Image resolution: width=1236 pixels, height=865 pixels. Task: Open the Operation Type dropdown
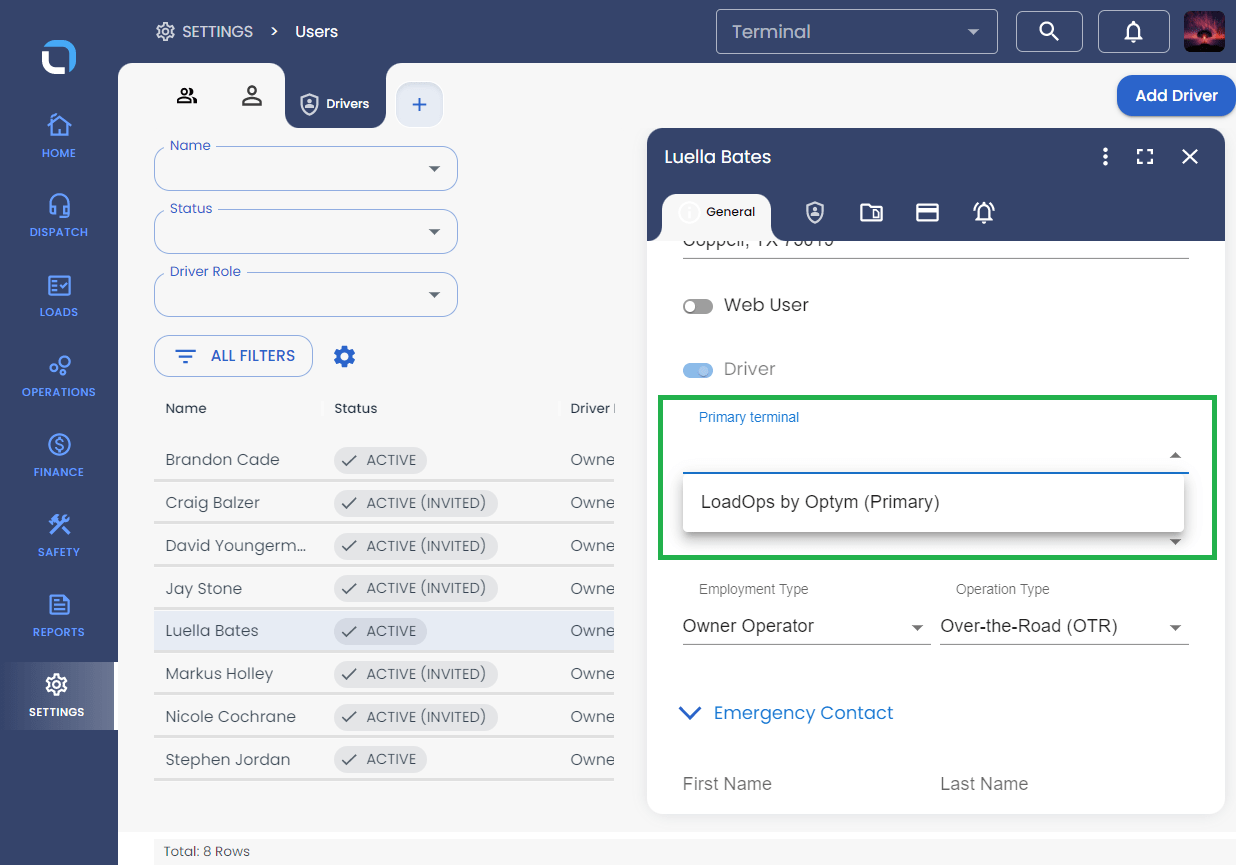1064,627
